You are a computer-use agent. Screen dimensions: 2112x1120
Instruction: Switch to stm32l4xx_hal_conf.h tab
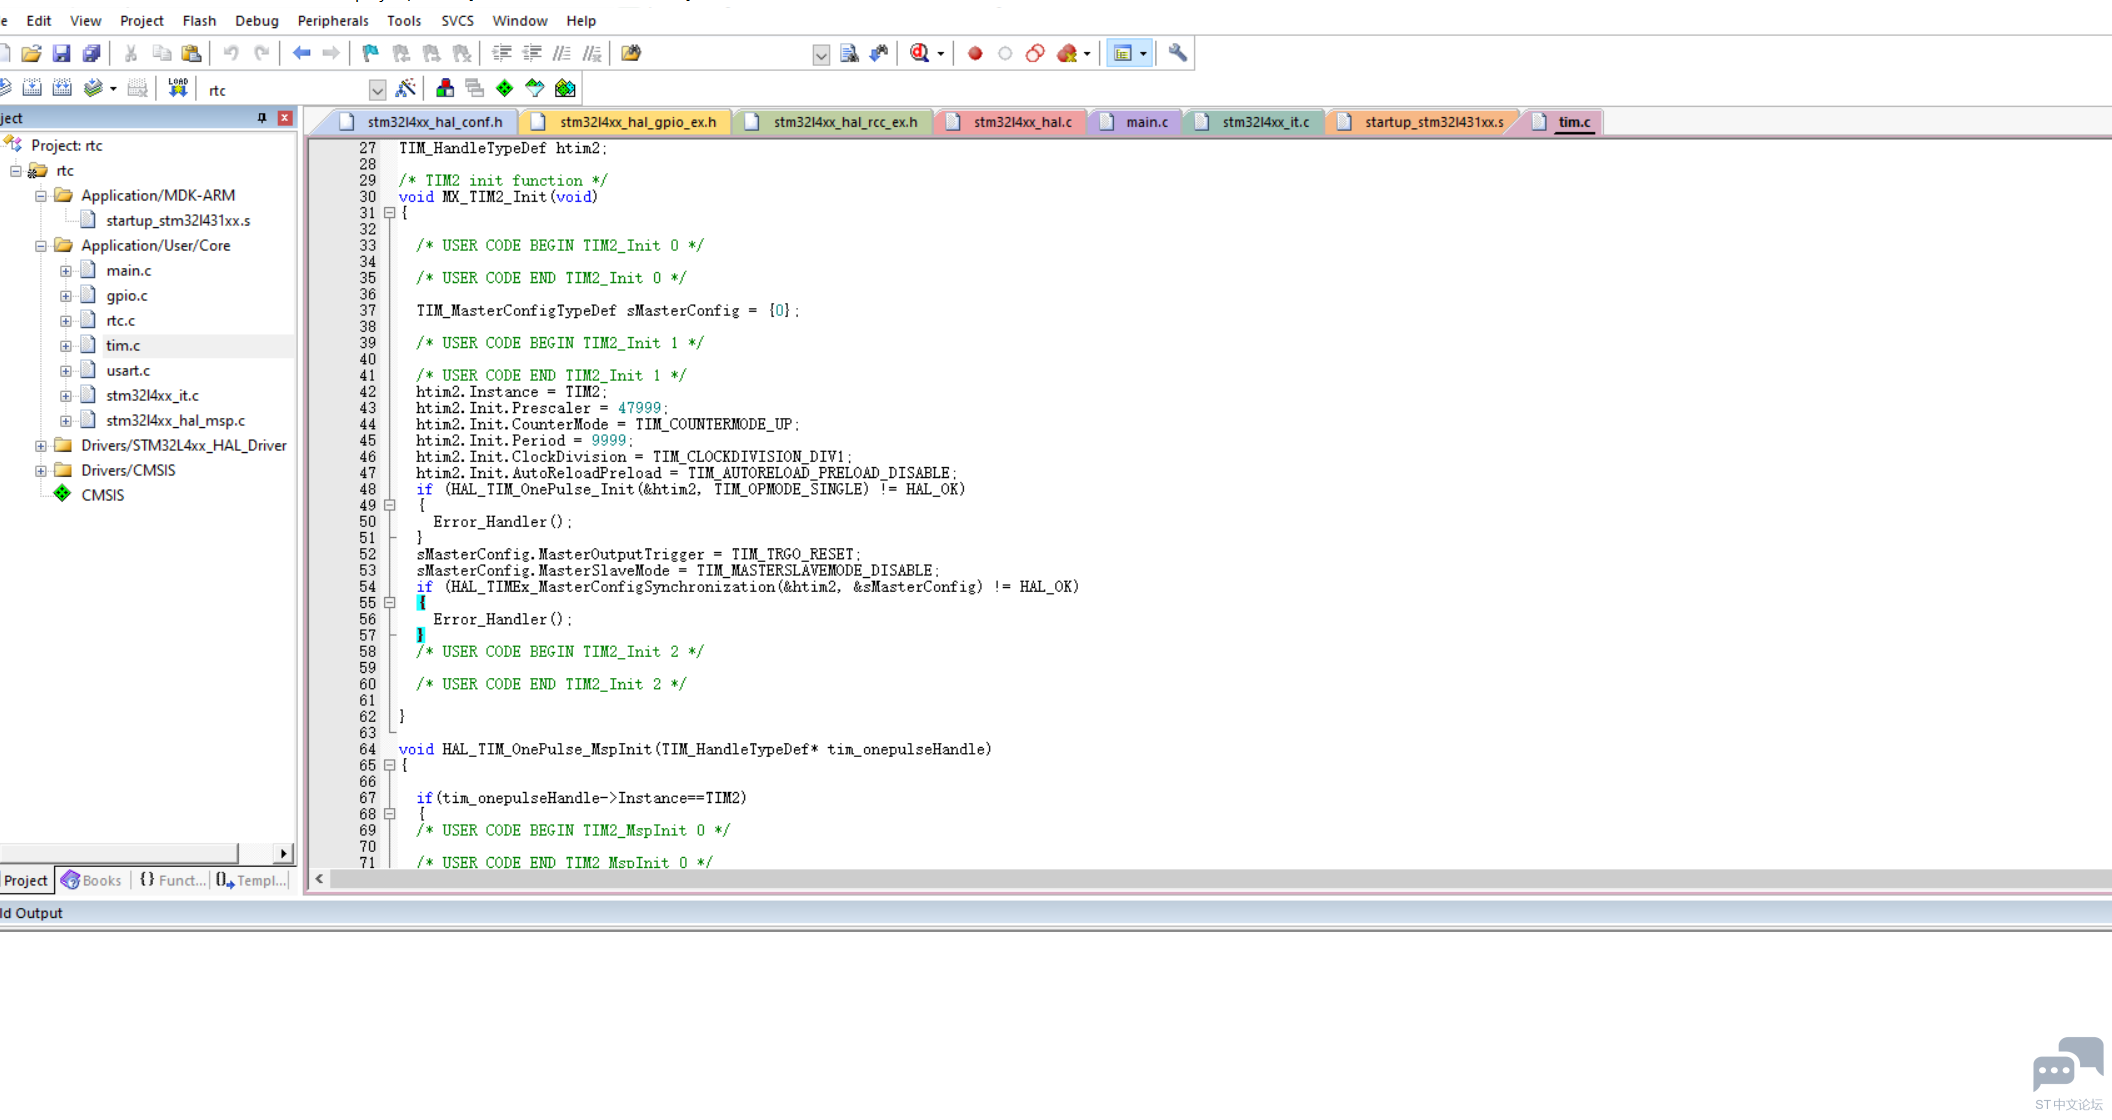(x=423, y=122)
